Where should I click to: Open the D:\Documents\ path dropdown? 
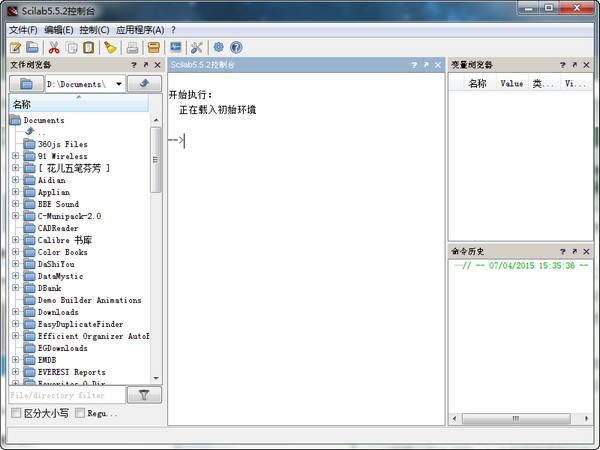pyautogui.click(x=119, y=84)
